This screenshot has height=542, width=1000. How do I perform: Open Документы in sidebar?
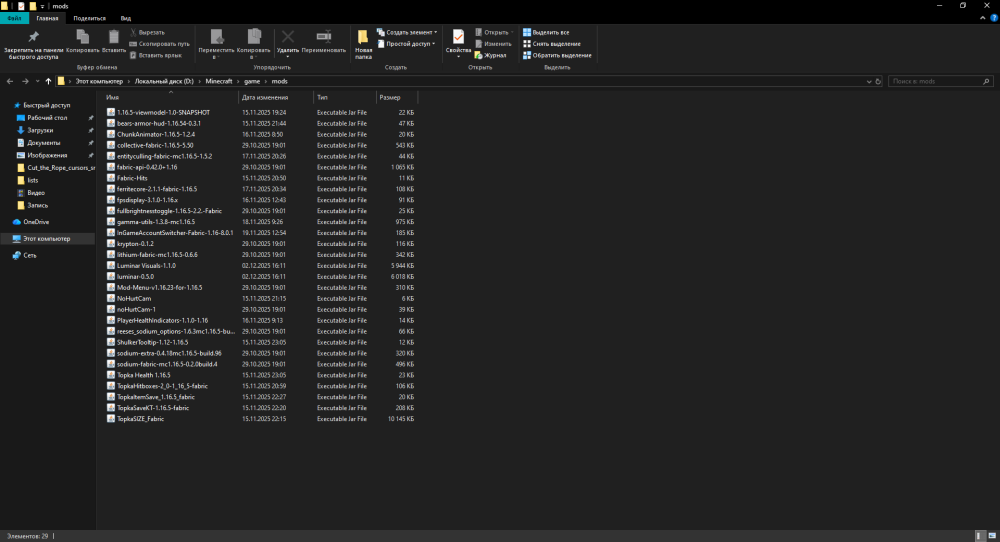[x=43, y=143]
